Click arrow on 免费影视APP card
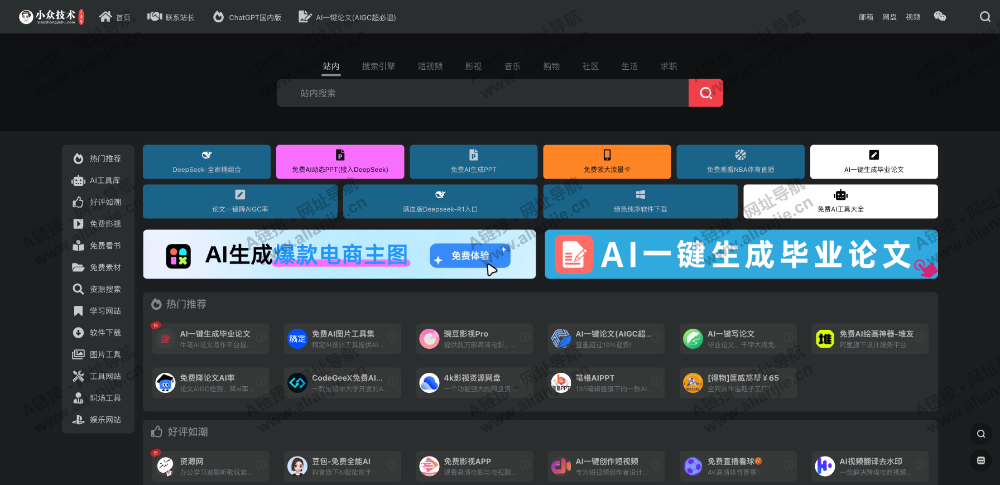Image resolution: width=1000 pixels, height=485 pixels. pyautogui.click(x=525, y=465)
